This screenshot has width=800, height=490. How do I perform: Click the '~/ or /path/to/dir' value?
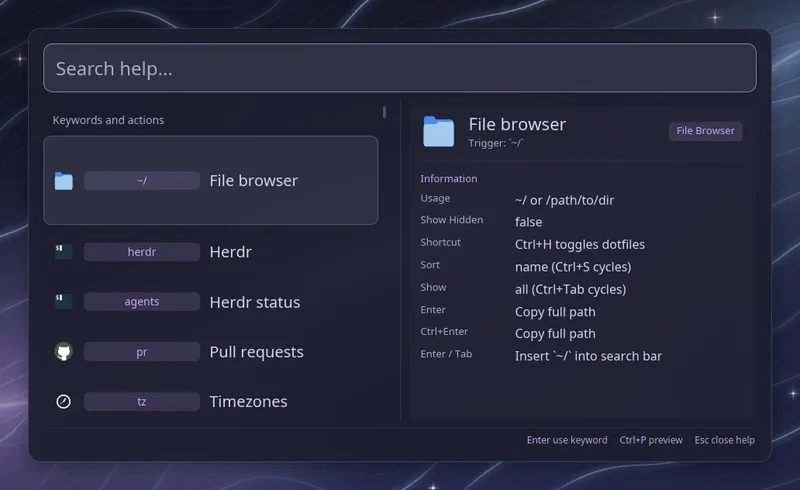(564, 201)
